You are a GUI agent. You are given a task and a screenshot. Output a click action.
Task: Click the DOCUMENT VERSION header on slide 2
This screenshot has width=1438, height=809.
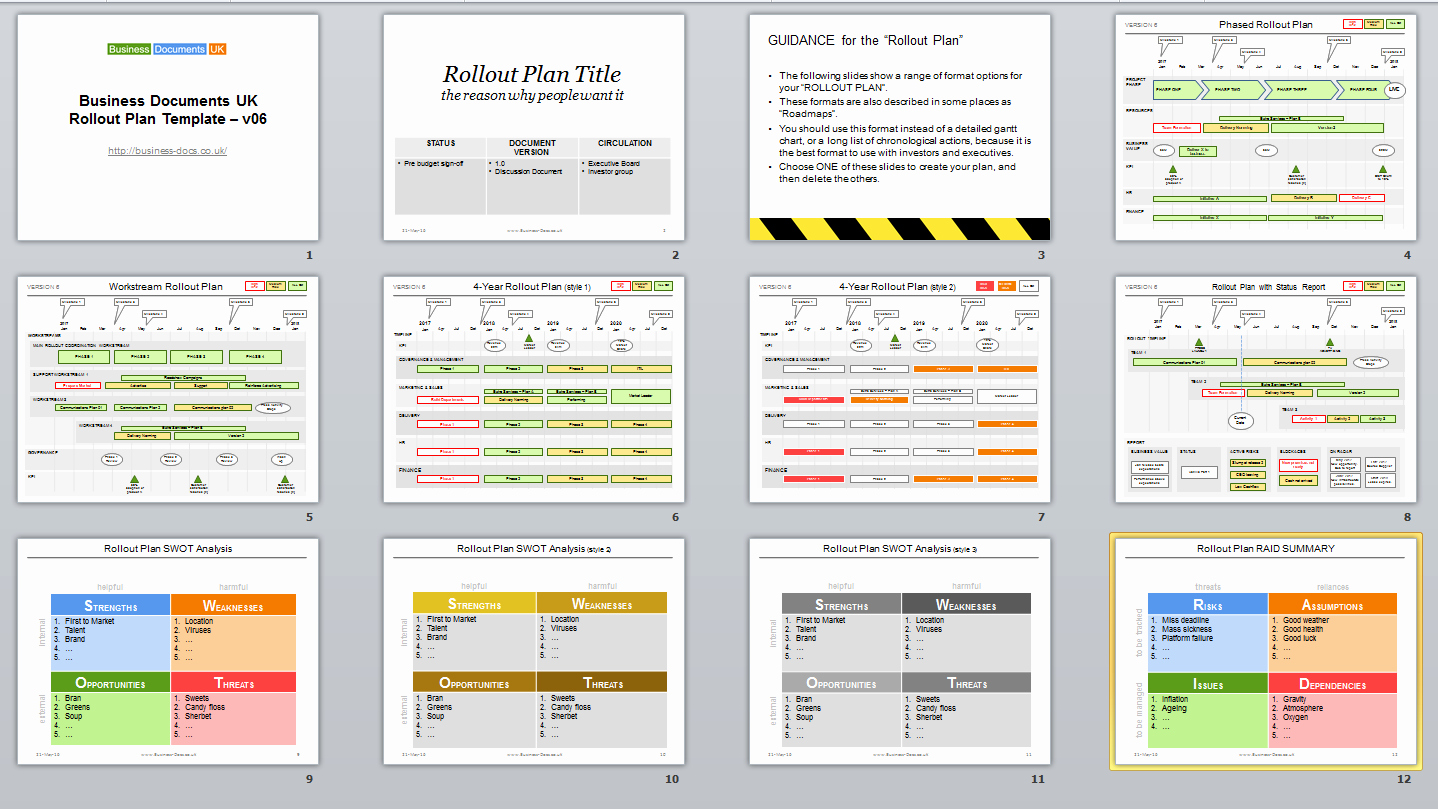coord(532,147)
